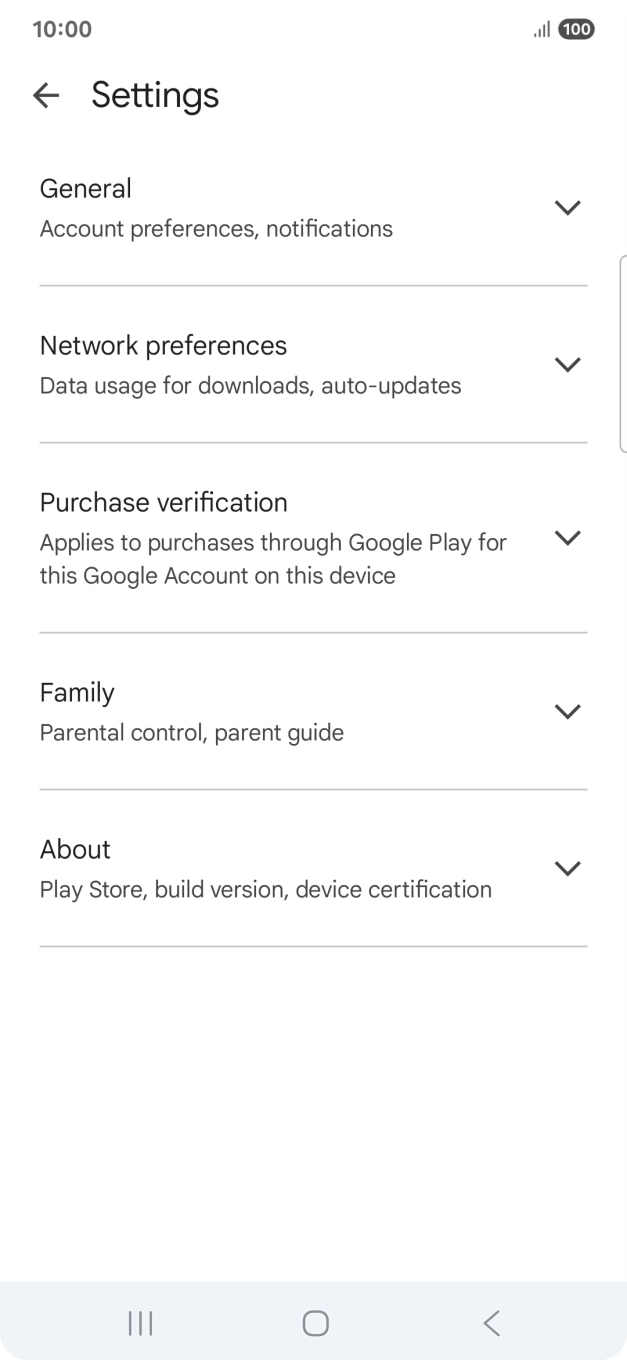Screen dimensions: 627x1360
Task: Click 'Parental control, parent guide' subtitle
Action: pos(191,733)
